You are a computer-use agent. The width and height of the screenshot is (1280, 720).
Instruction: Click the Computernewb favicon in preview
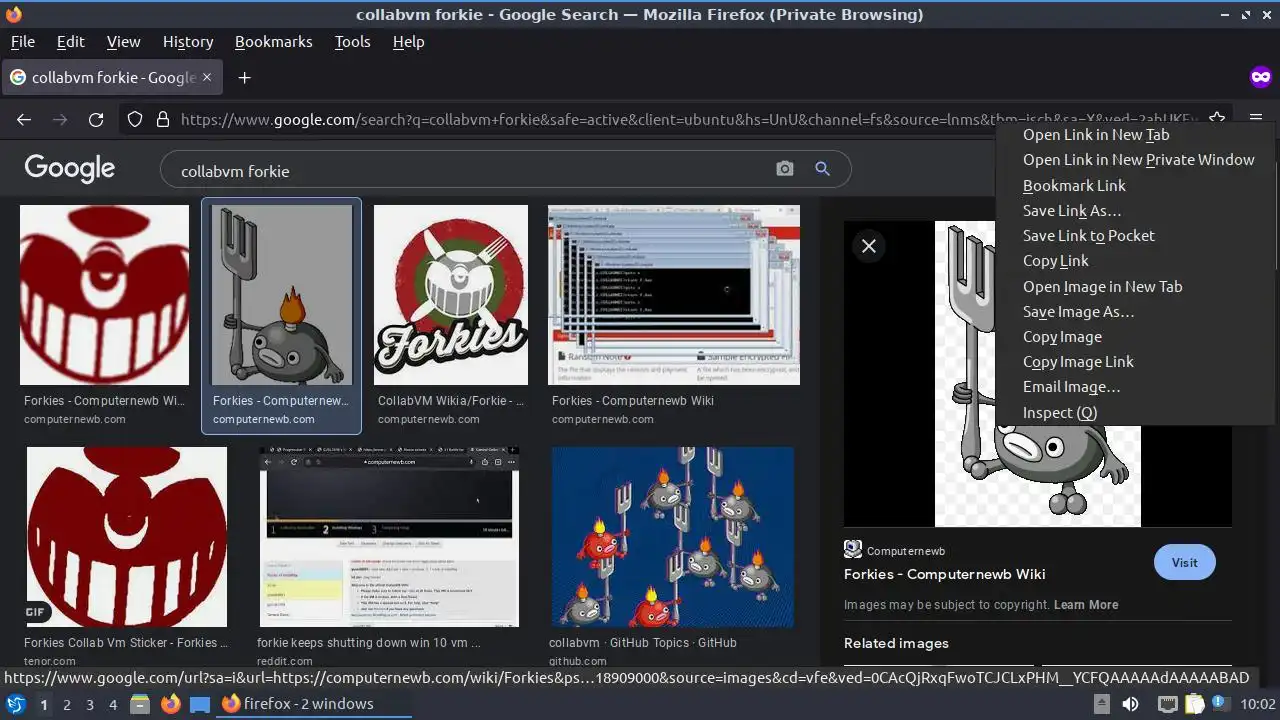pyautogui.click(x=853, y=549)
